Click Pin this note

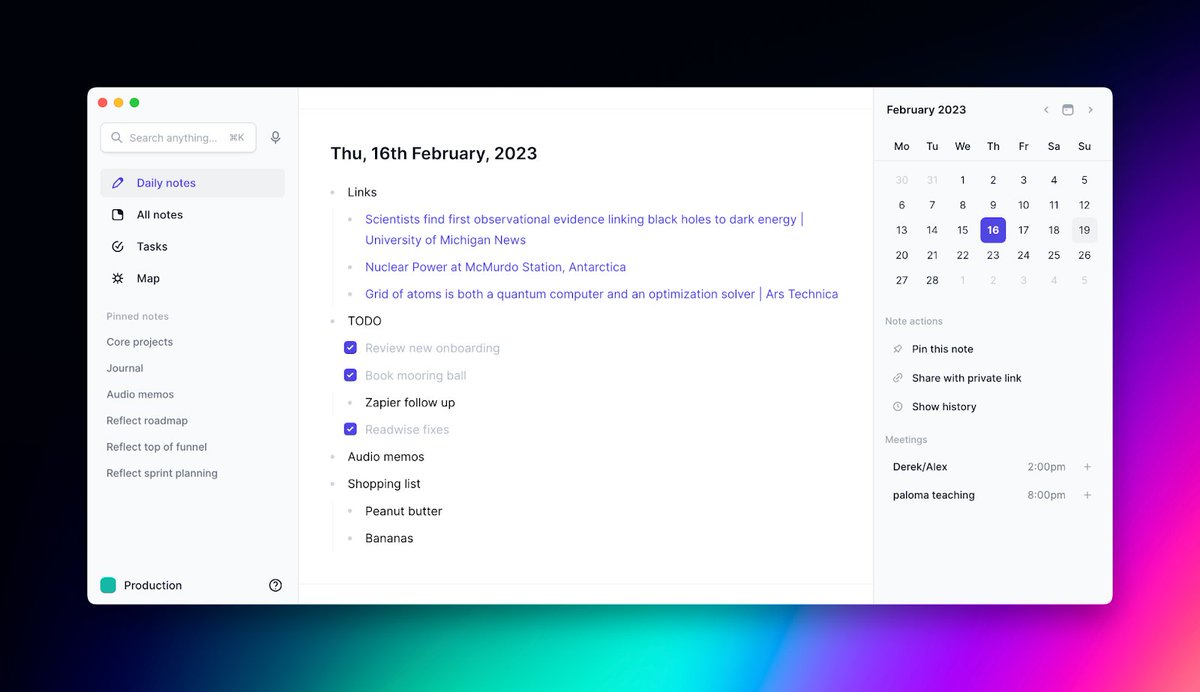click(942, 349)
